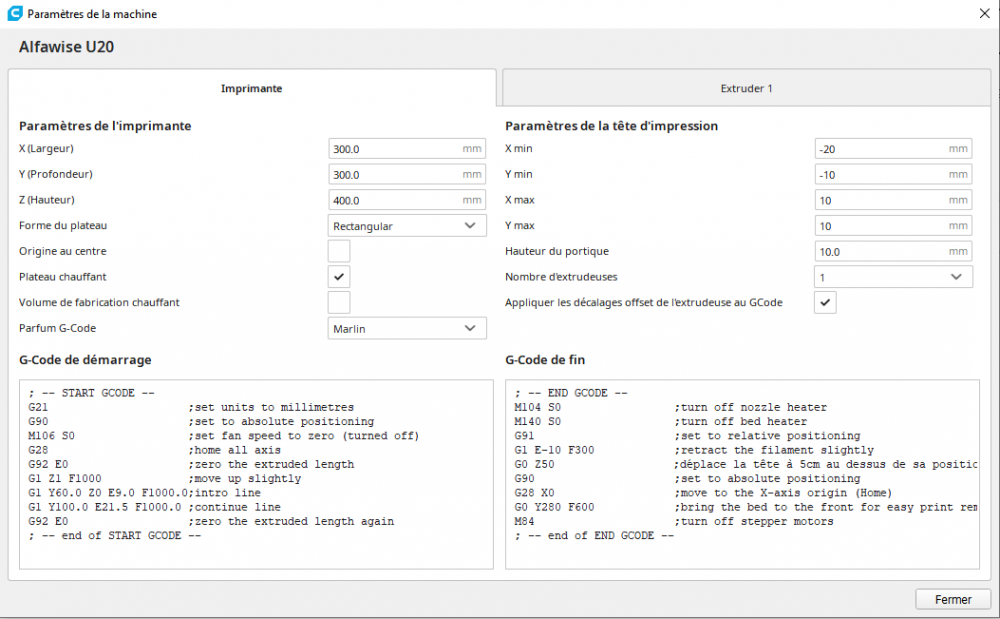Click the 'G1 E-10 F300' retract line
Screen dimensions: 1000x619
coord(695,450)
